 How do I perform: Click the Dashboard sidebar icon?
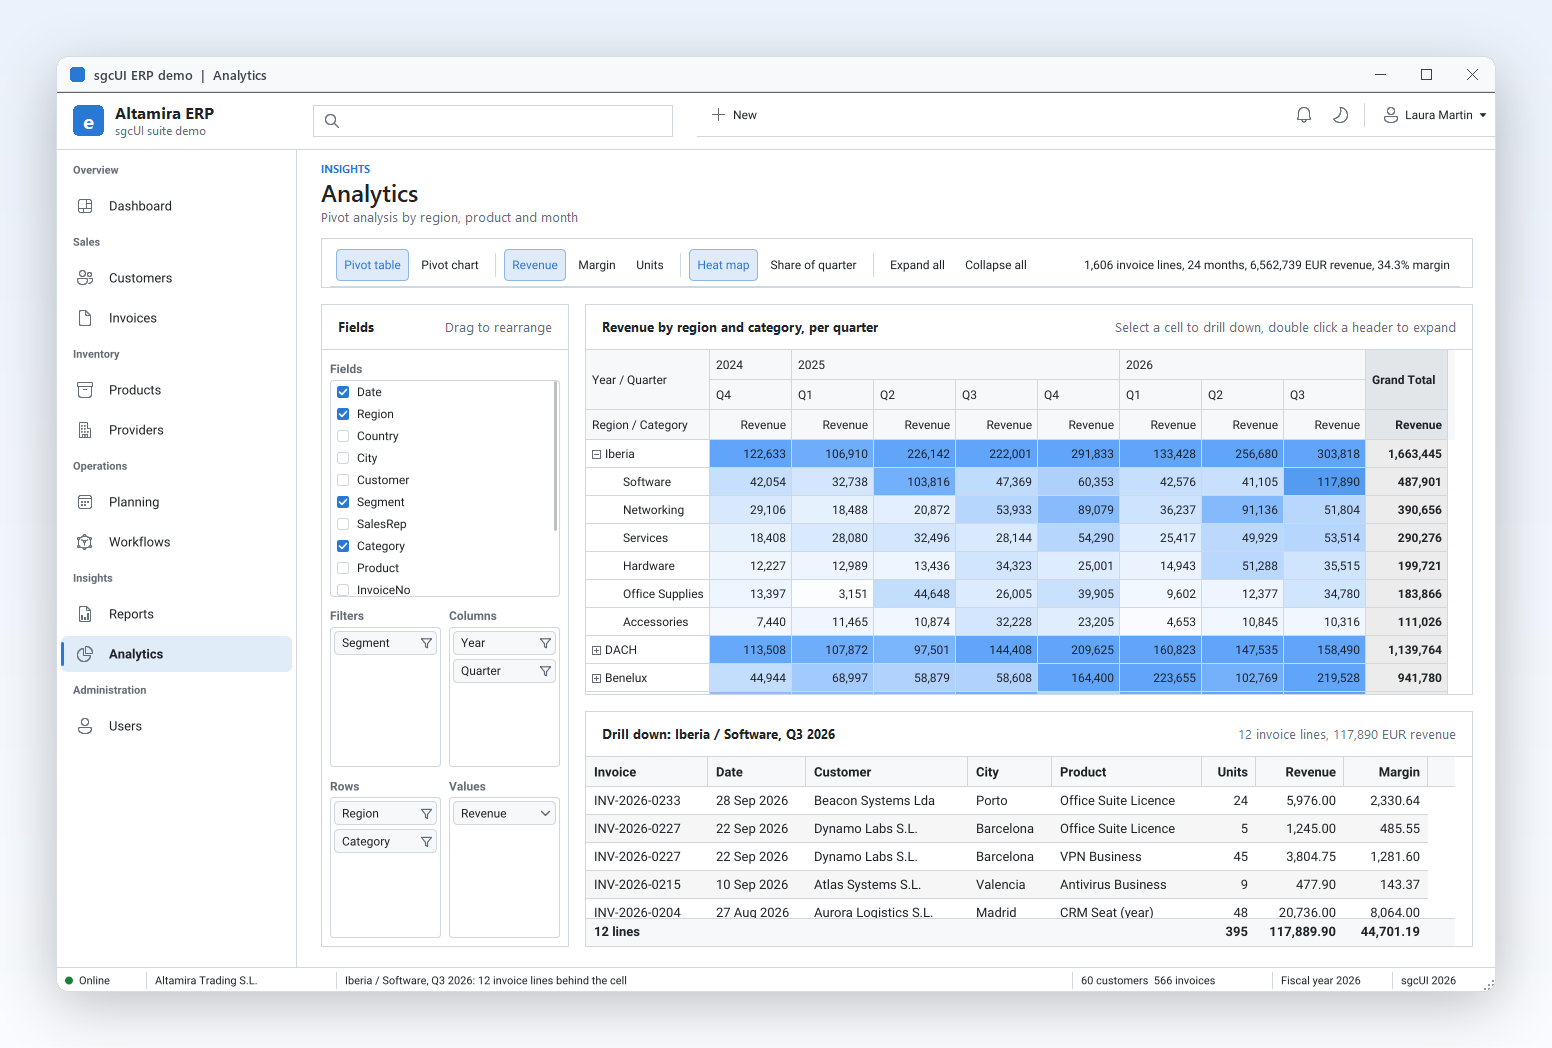click(x=85, y=206)
